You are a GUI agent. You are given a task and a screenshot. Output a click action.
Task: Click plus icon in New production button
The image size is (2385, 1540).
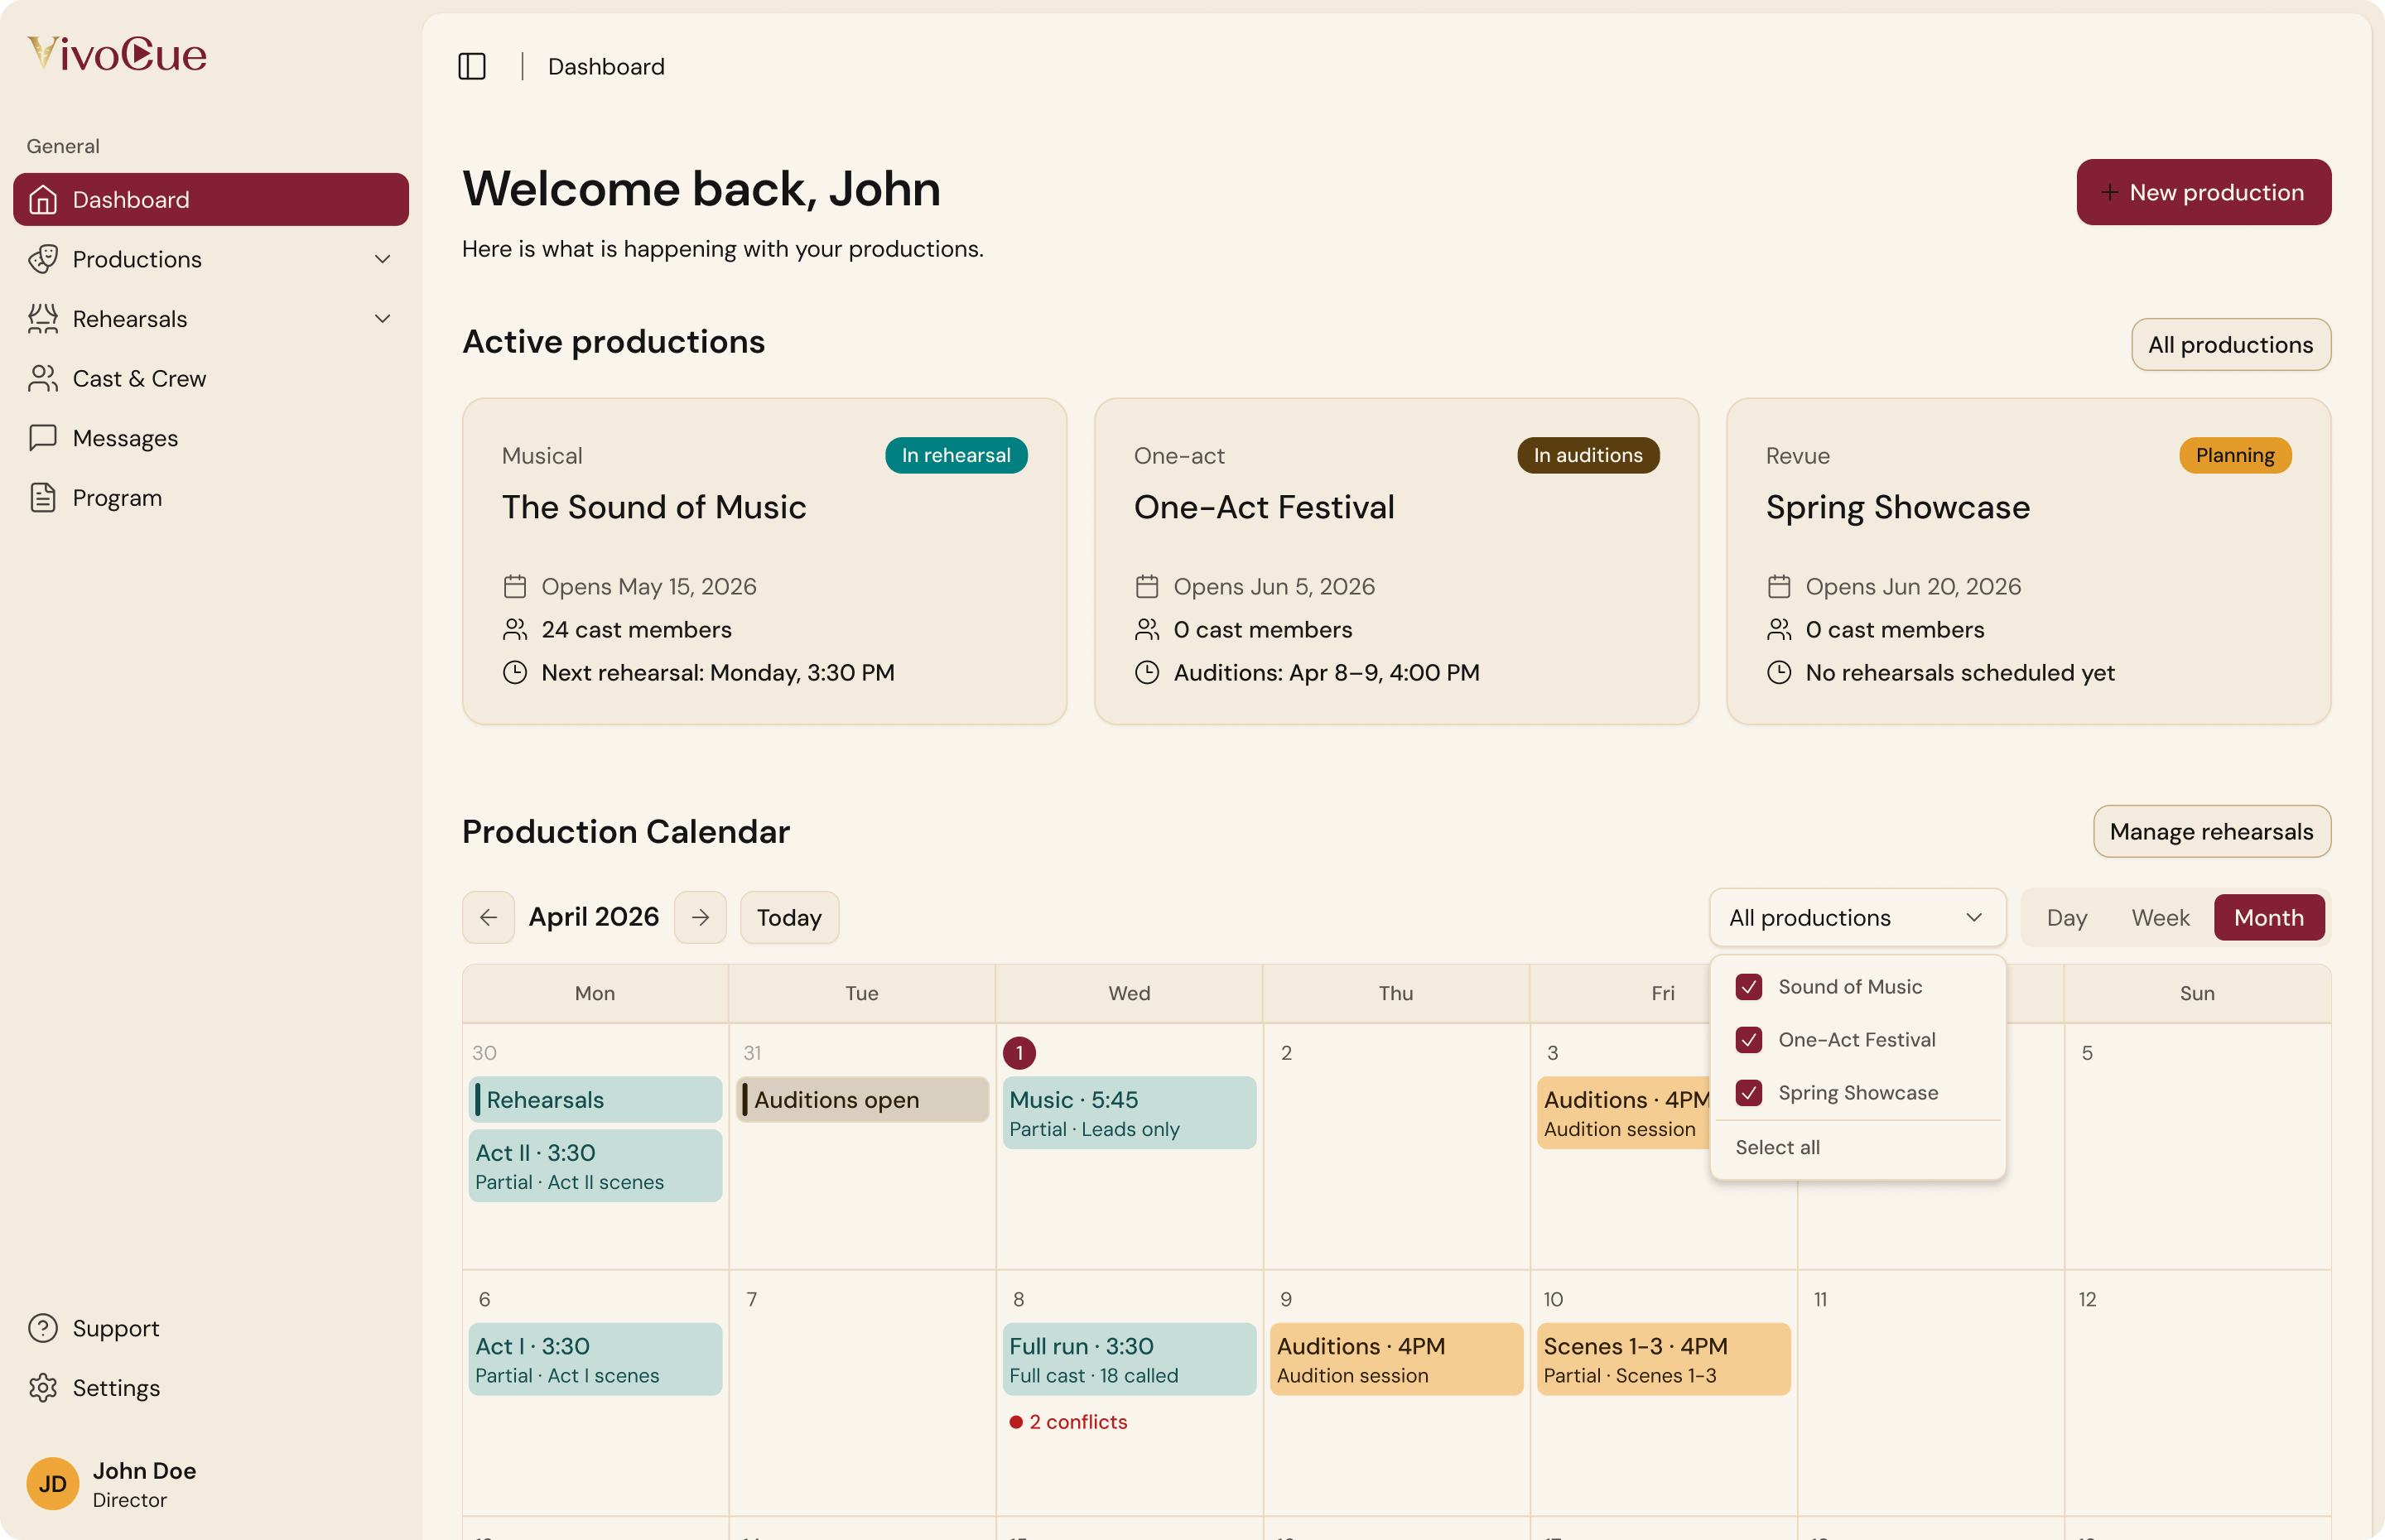click(x=2110, y=192)
